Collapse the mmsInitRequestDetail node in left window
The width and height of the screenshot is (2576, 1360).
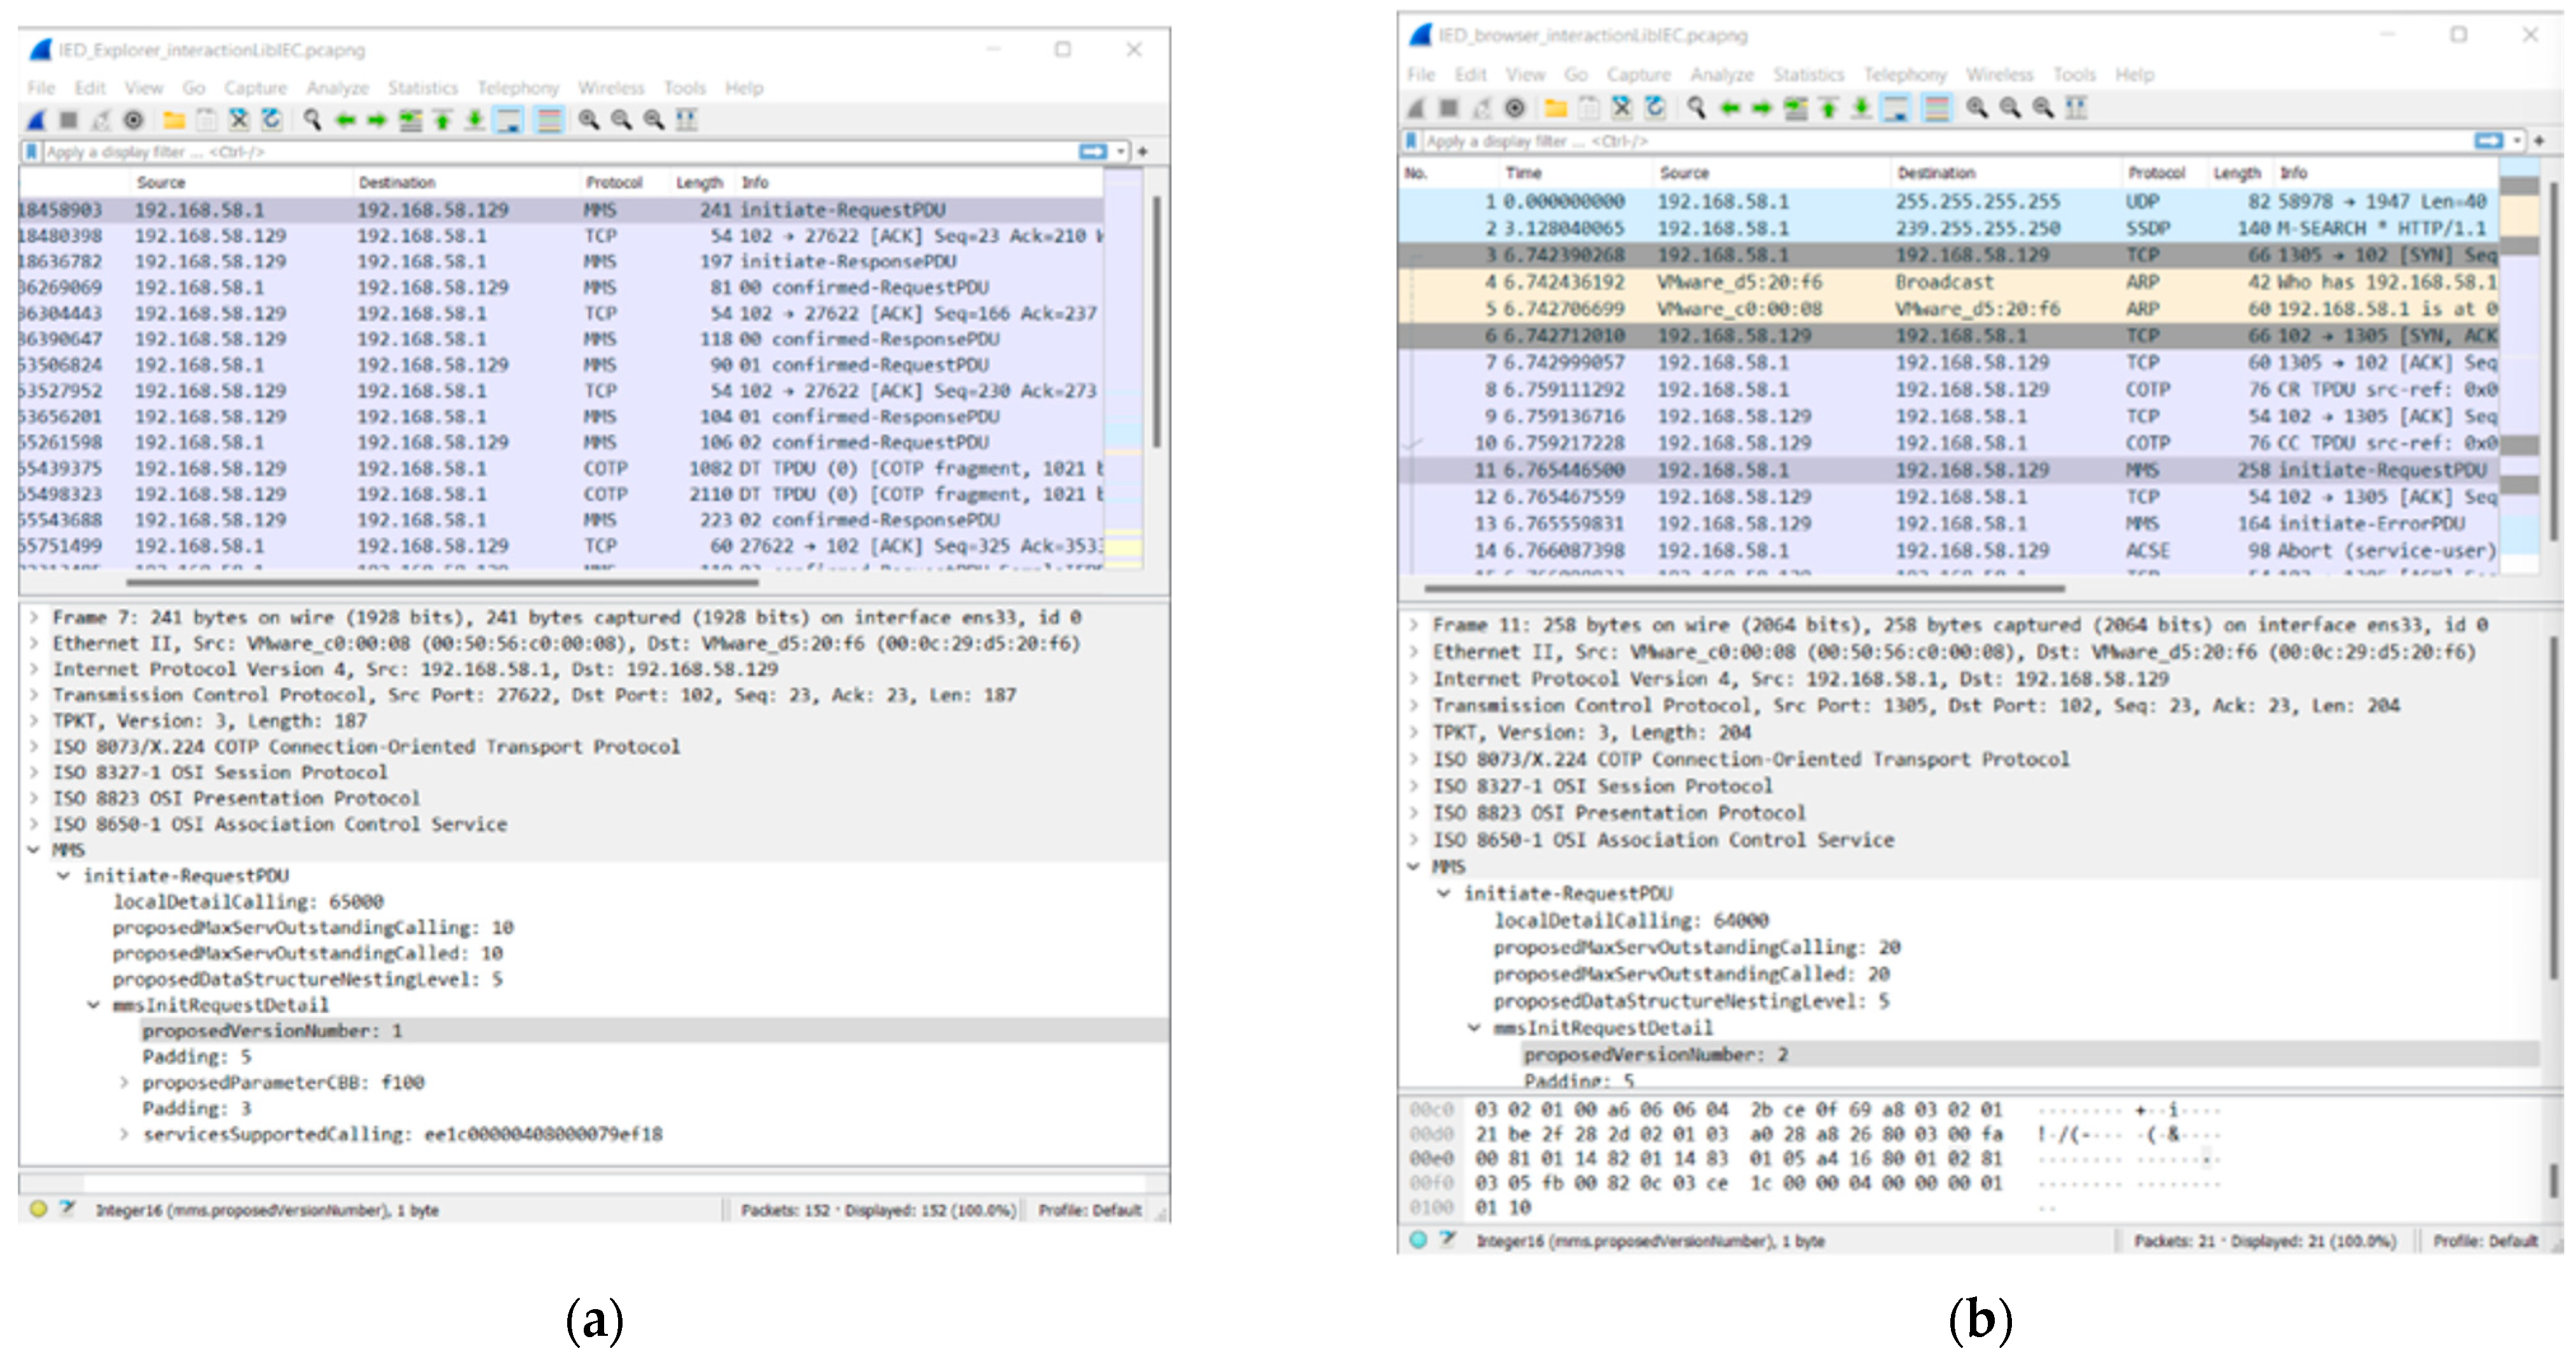94,1005
